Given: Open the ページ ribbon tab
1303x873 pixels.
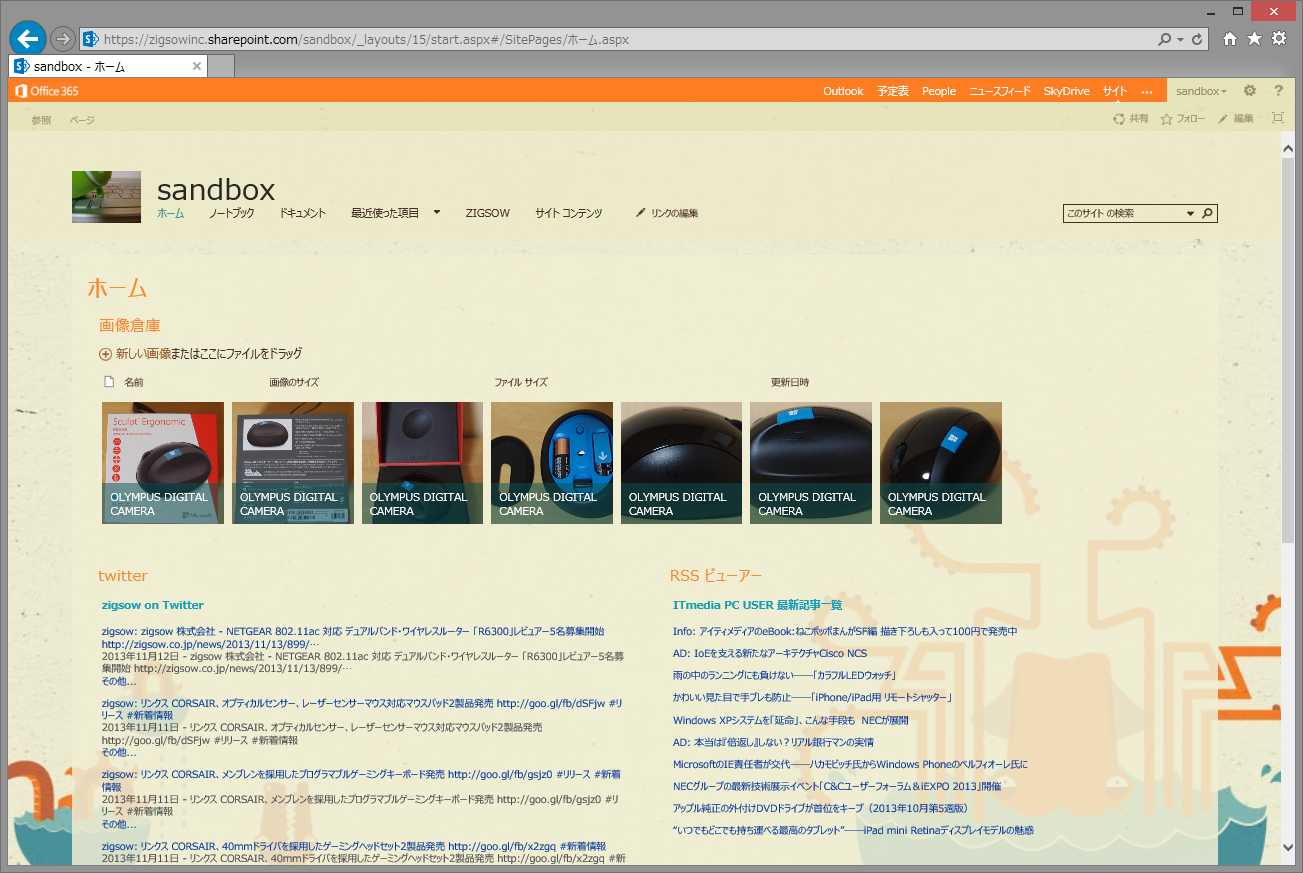Looking at the screenshot, I should coord(82,120).
